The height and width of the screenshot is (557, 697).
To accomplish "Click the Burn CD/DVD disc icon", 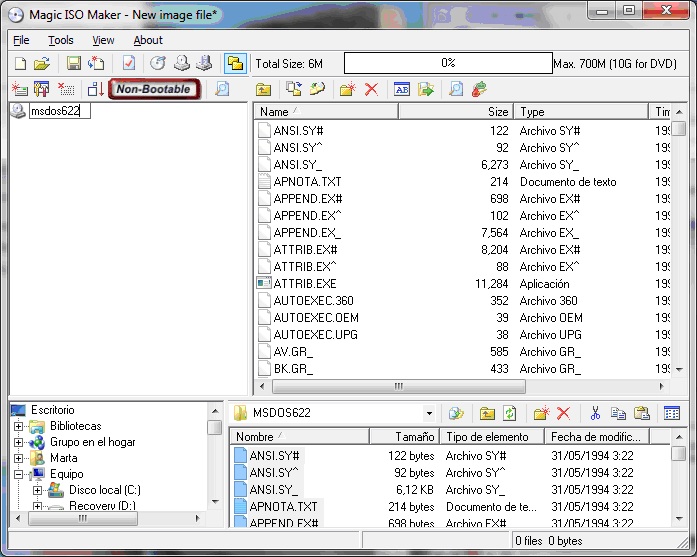I will pos(157,64).
